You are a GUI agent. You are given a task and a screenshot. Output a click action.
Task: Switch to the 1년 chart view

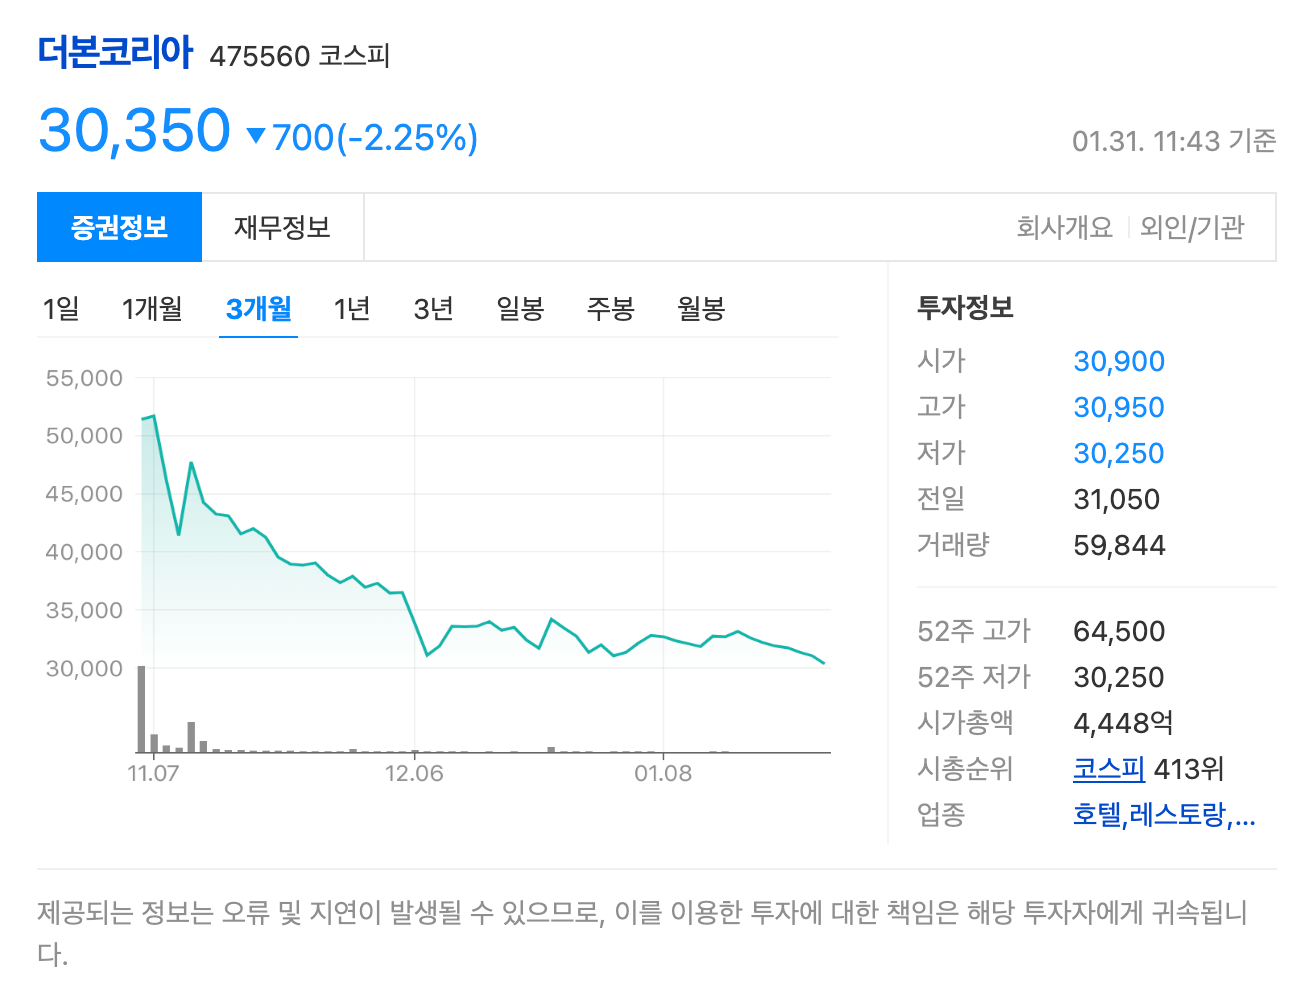[352, 309]
